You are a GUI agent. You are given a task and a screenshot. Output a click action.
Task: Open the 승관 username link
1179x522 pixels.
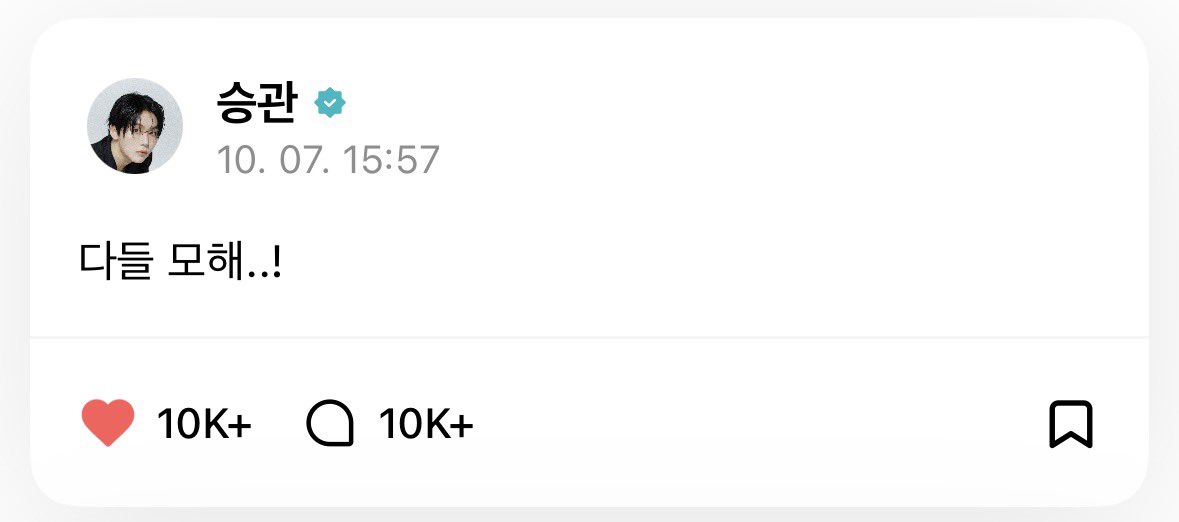point(258,103)
